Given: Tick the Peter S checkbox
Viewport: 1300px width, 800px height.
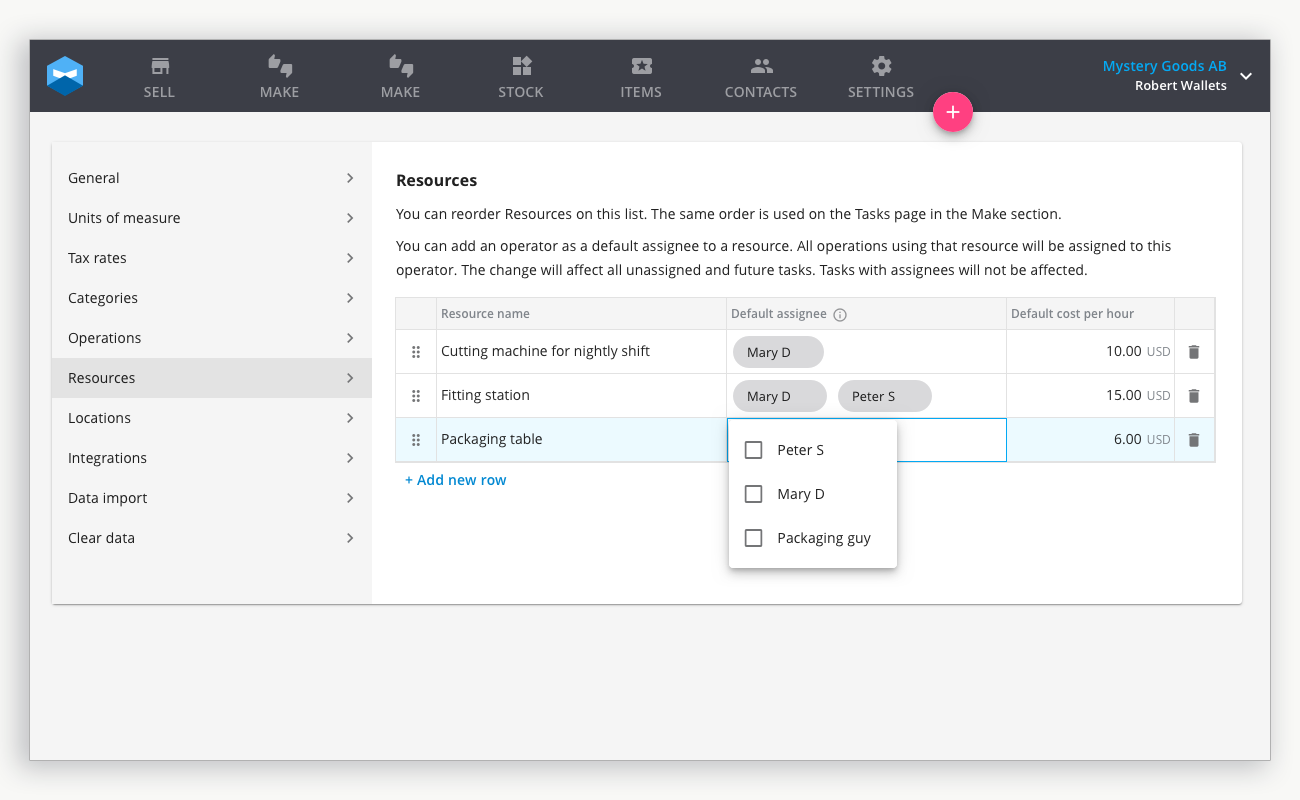Looking at the screenshot, I should point(754,450).
